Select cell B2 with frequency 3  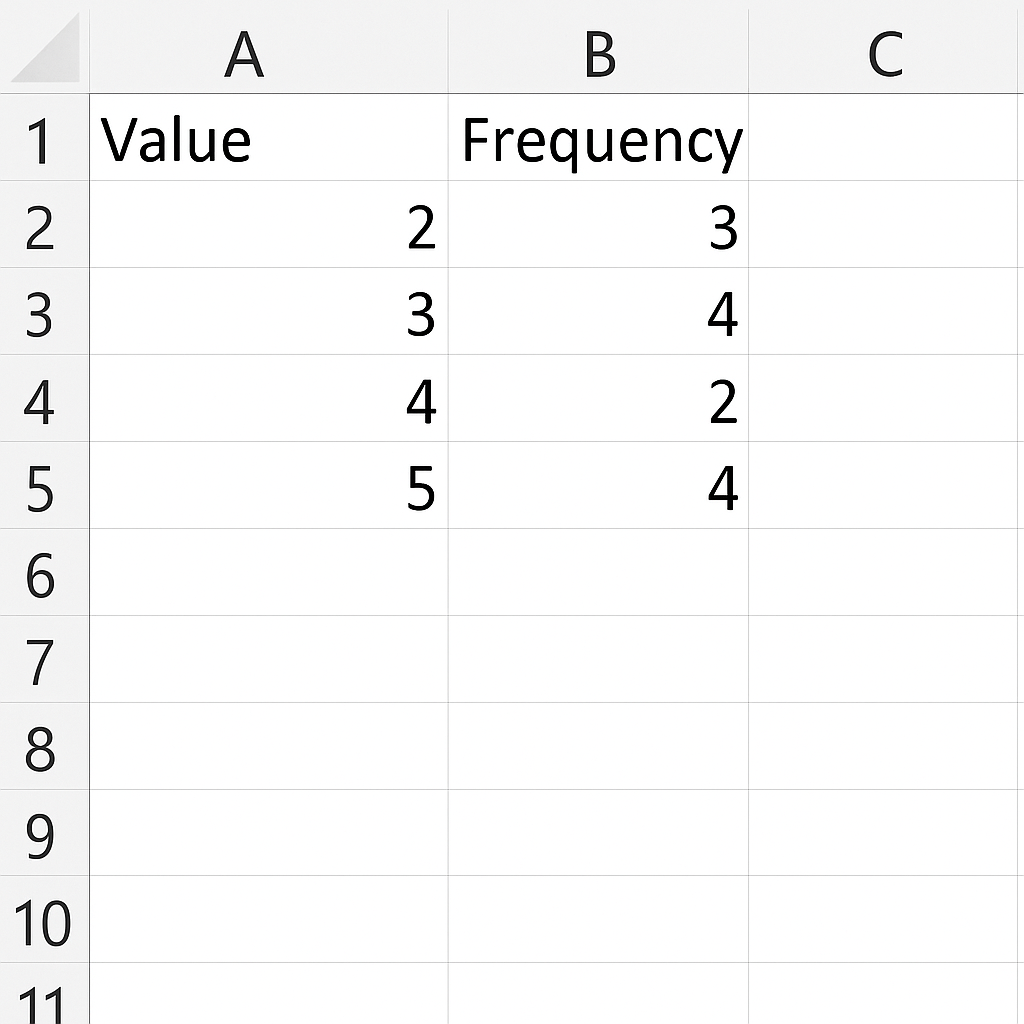(598, 226)
